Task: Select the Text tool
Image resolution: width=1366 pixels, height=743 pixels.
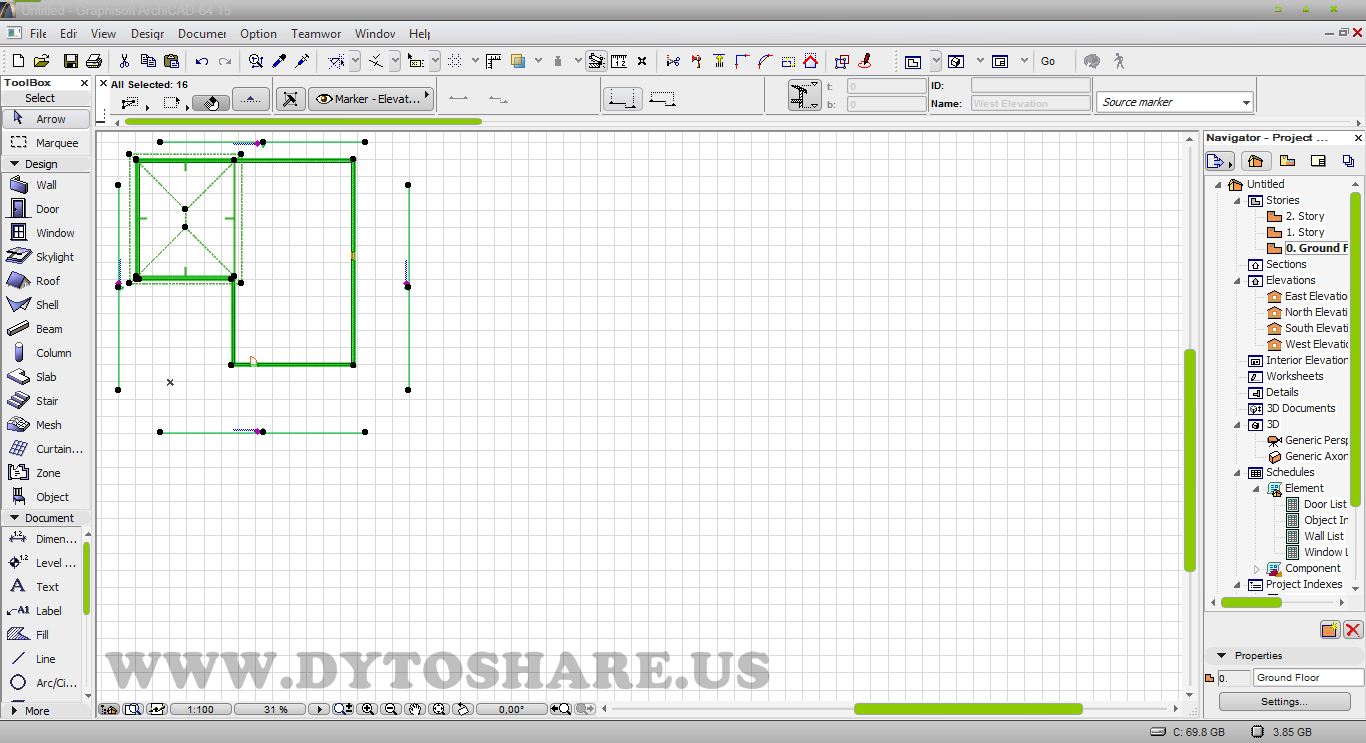Action: tap(42, 587)
